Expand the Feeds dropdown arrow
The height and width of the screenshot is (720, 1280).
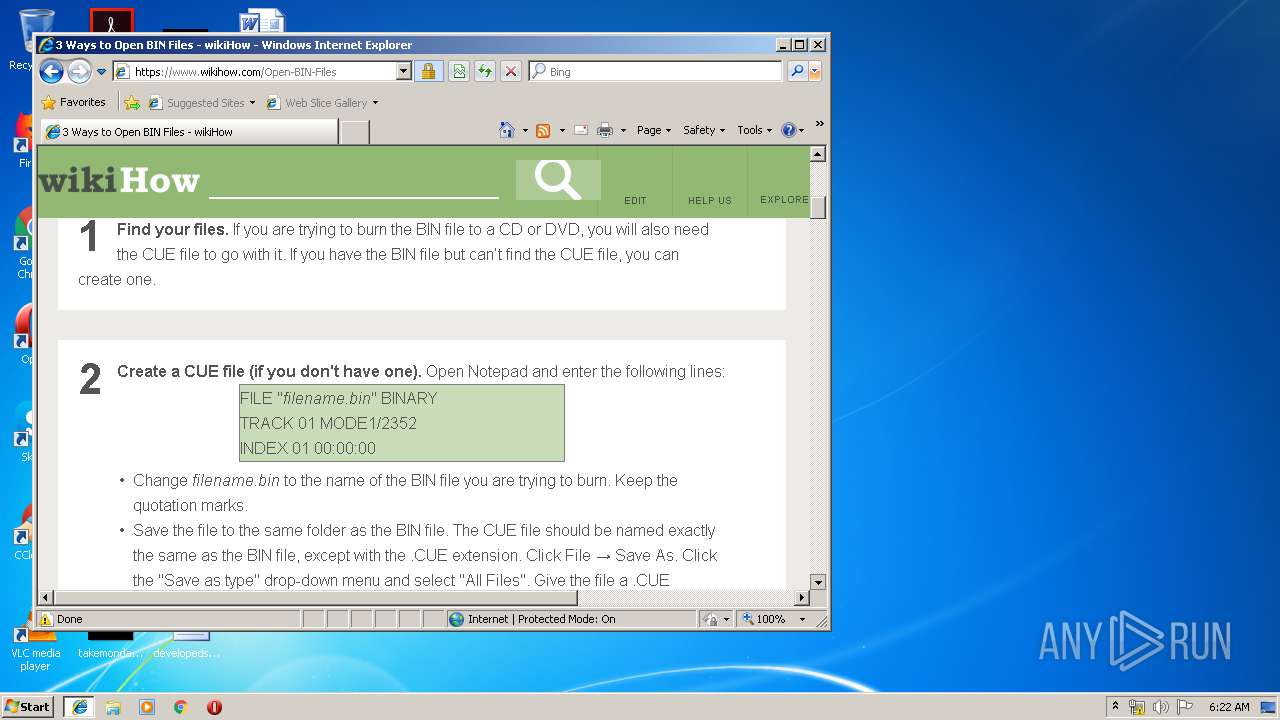click(x=562, y=131)
